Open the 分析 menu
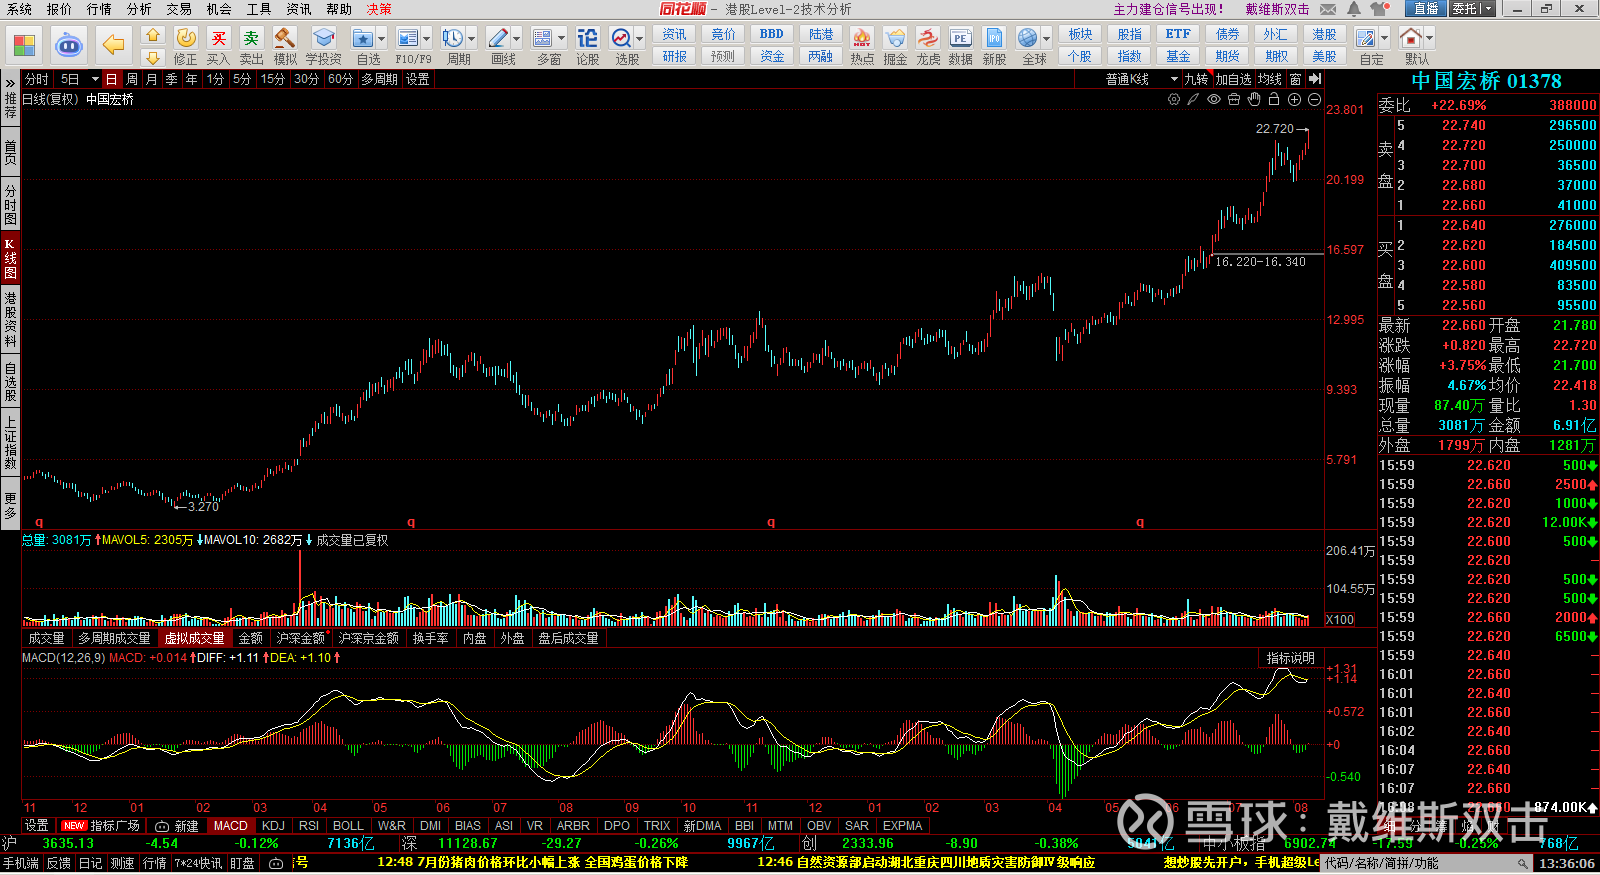 [x=139, y=9]
